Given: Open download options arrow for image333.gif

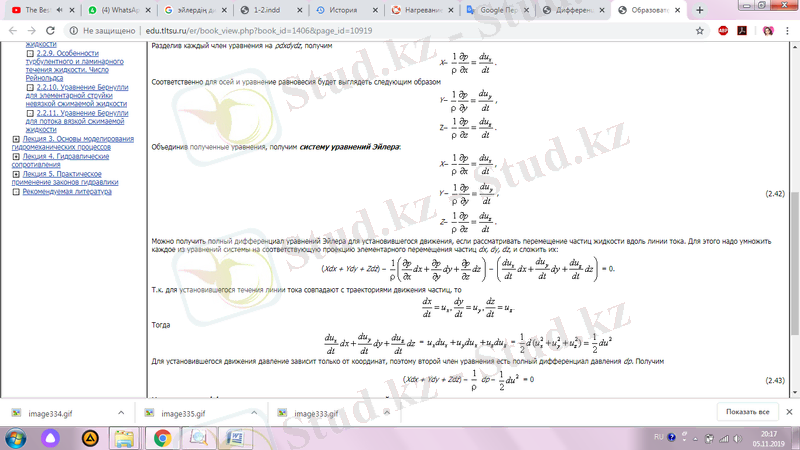Looking at the screenshot, I should tap(387, 413).
